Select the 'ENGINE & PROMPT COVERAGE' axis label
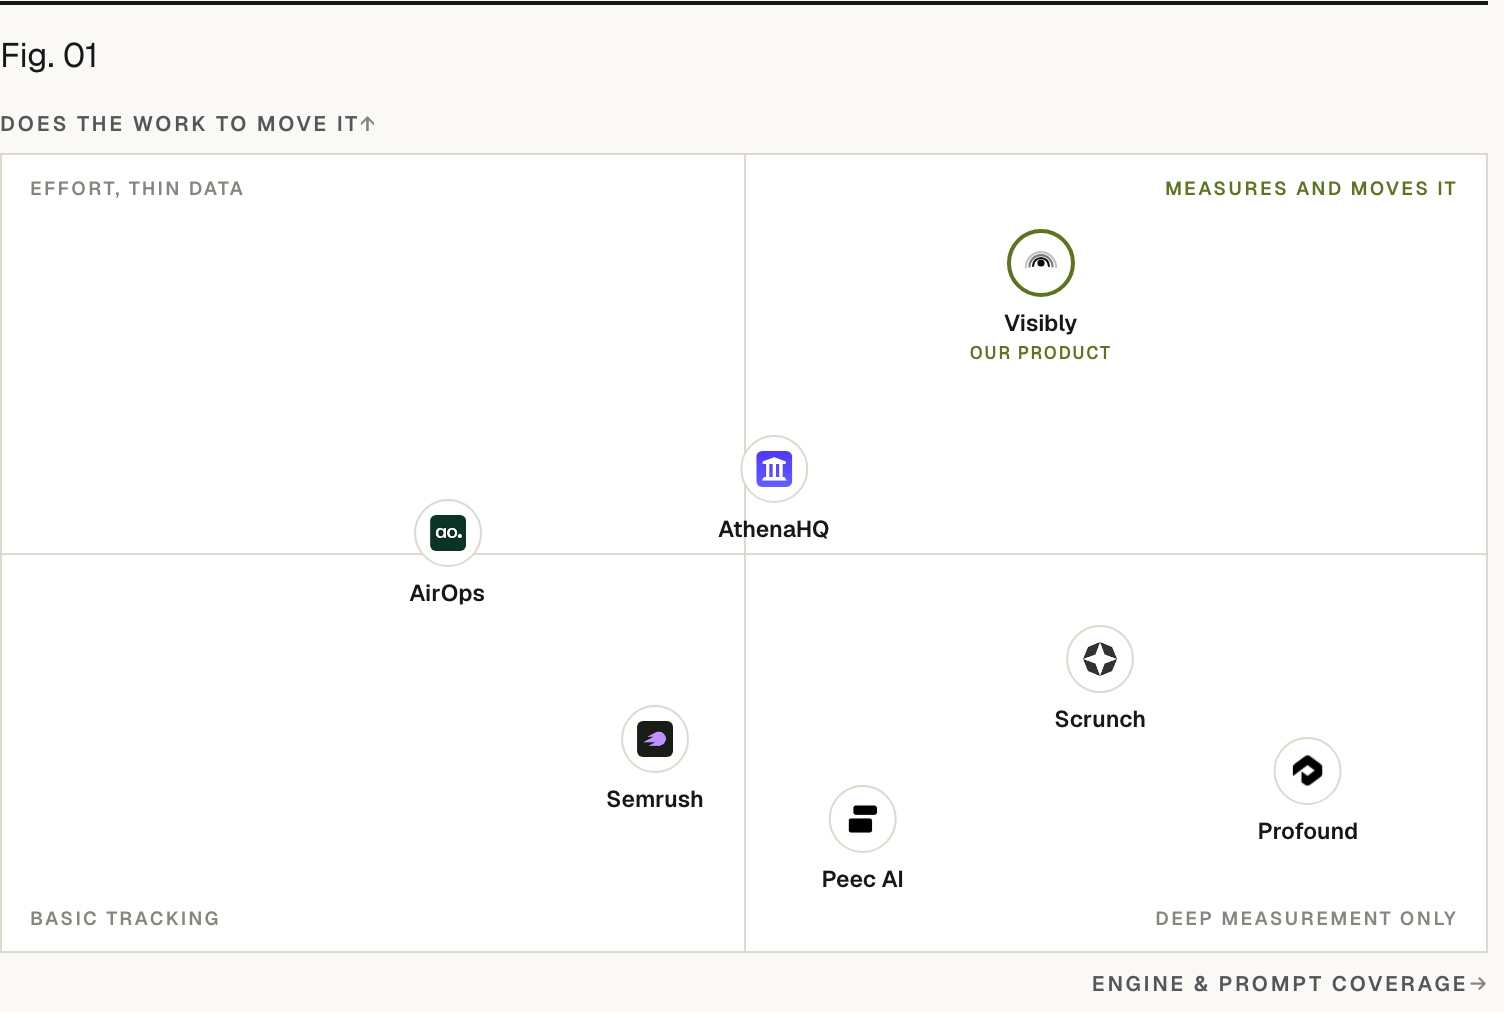The image size is (1504, 1012). [x=1279, y=984]
